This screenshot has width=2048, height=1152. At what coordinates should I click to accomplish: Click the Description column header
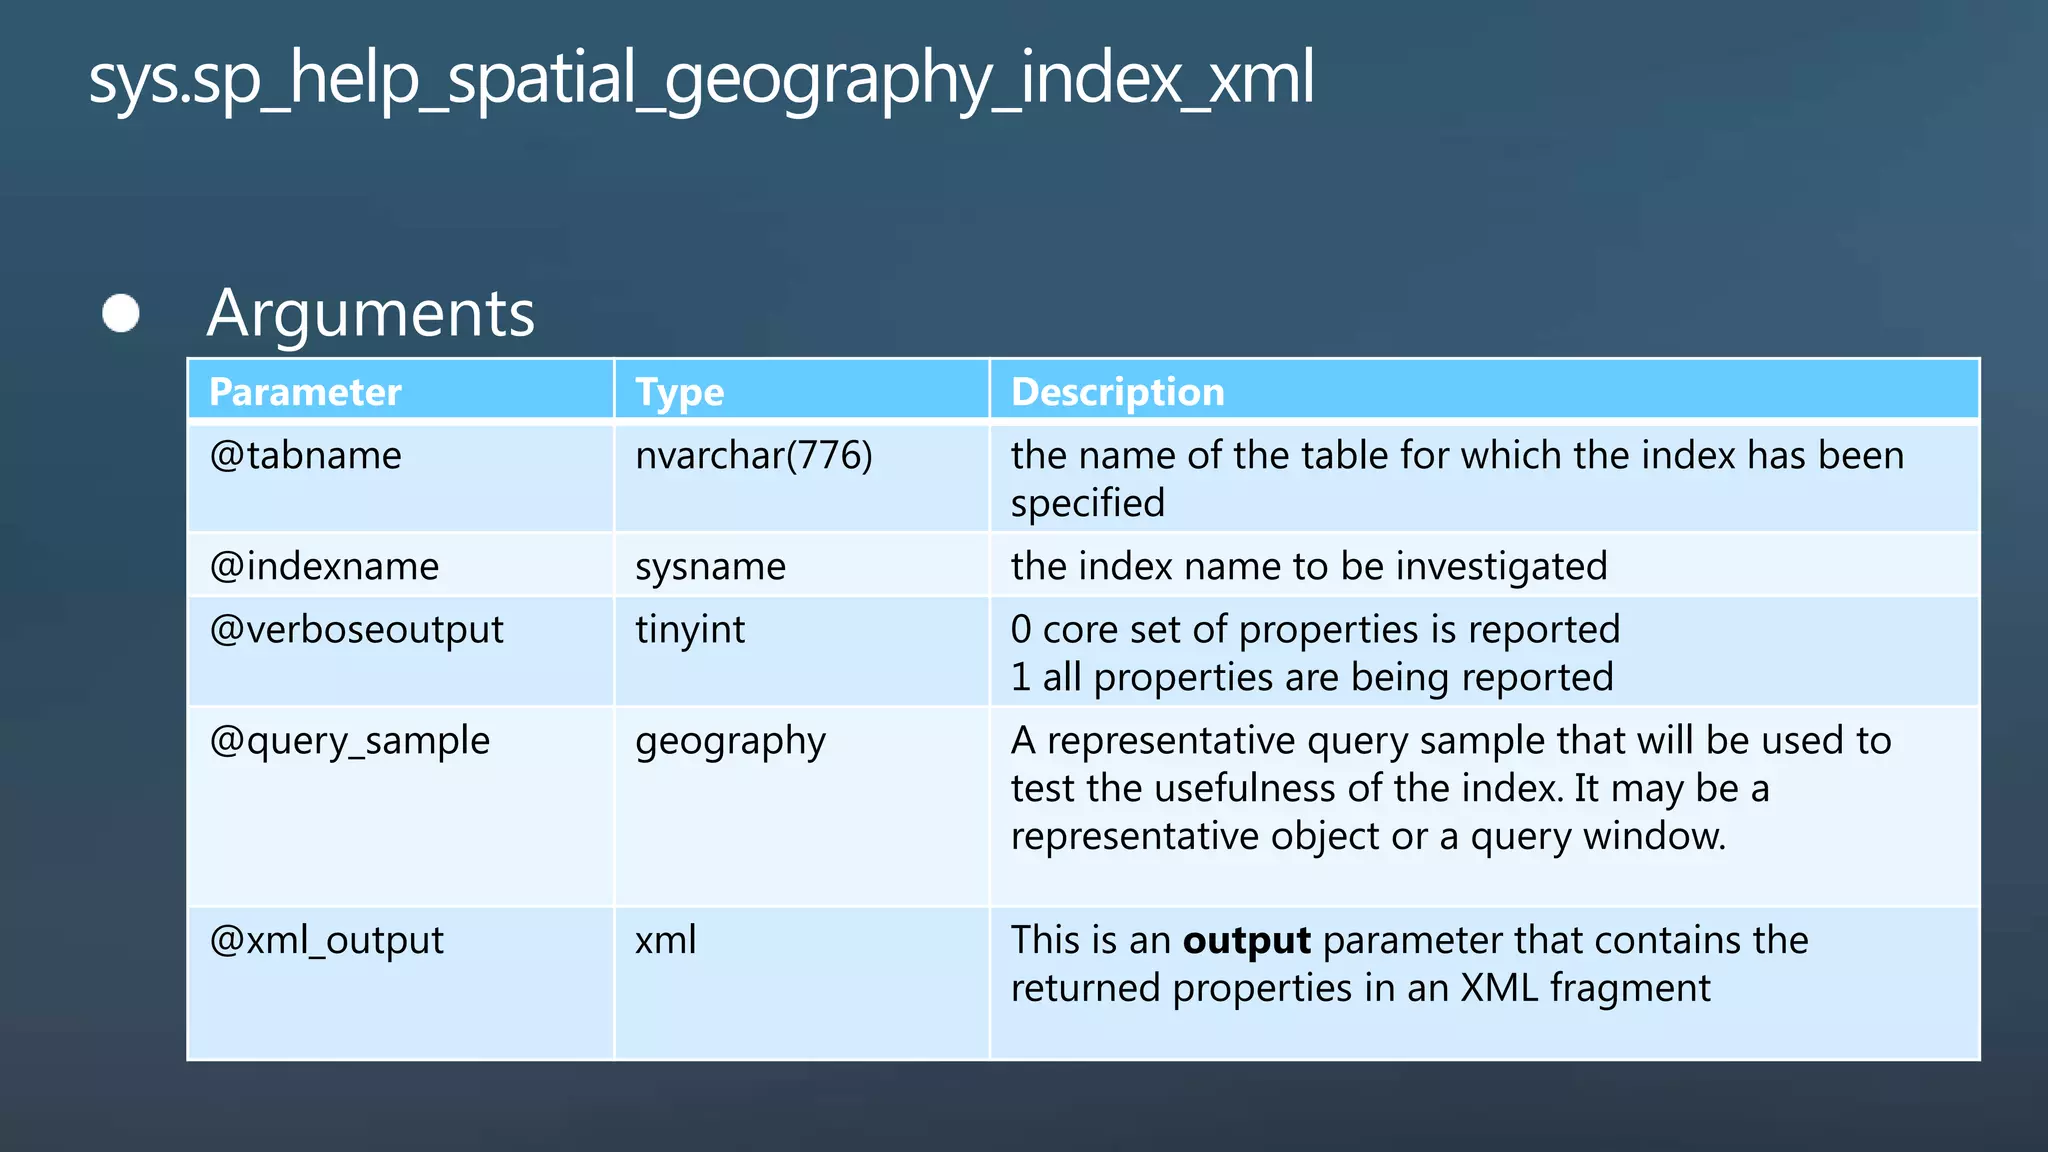tap(1117, 392)
